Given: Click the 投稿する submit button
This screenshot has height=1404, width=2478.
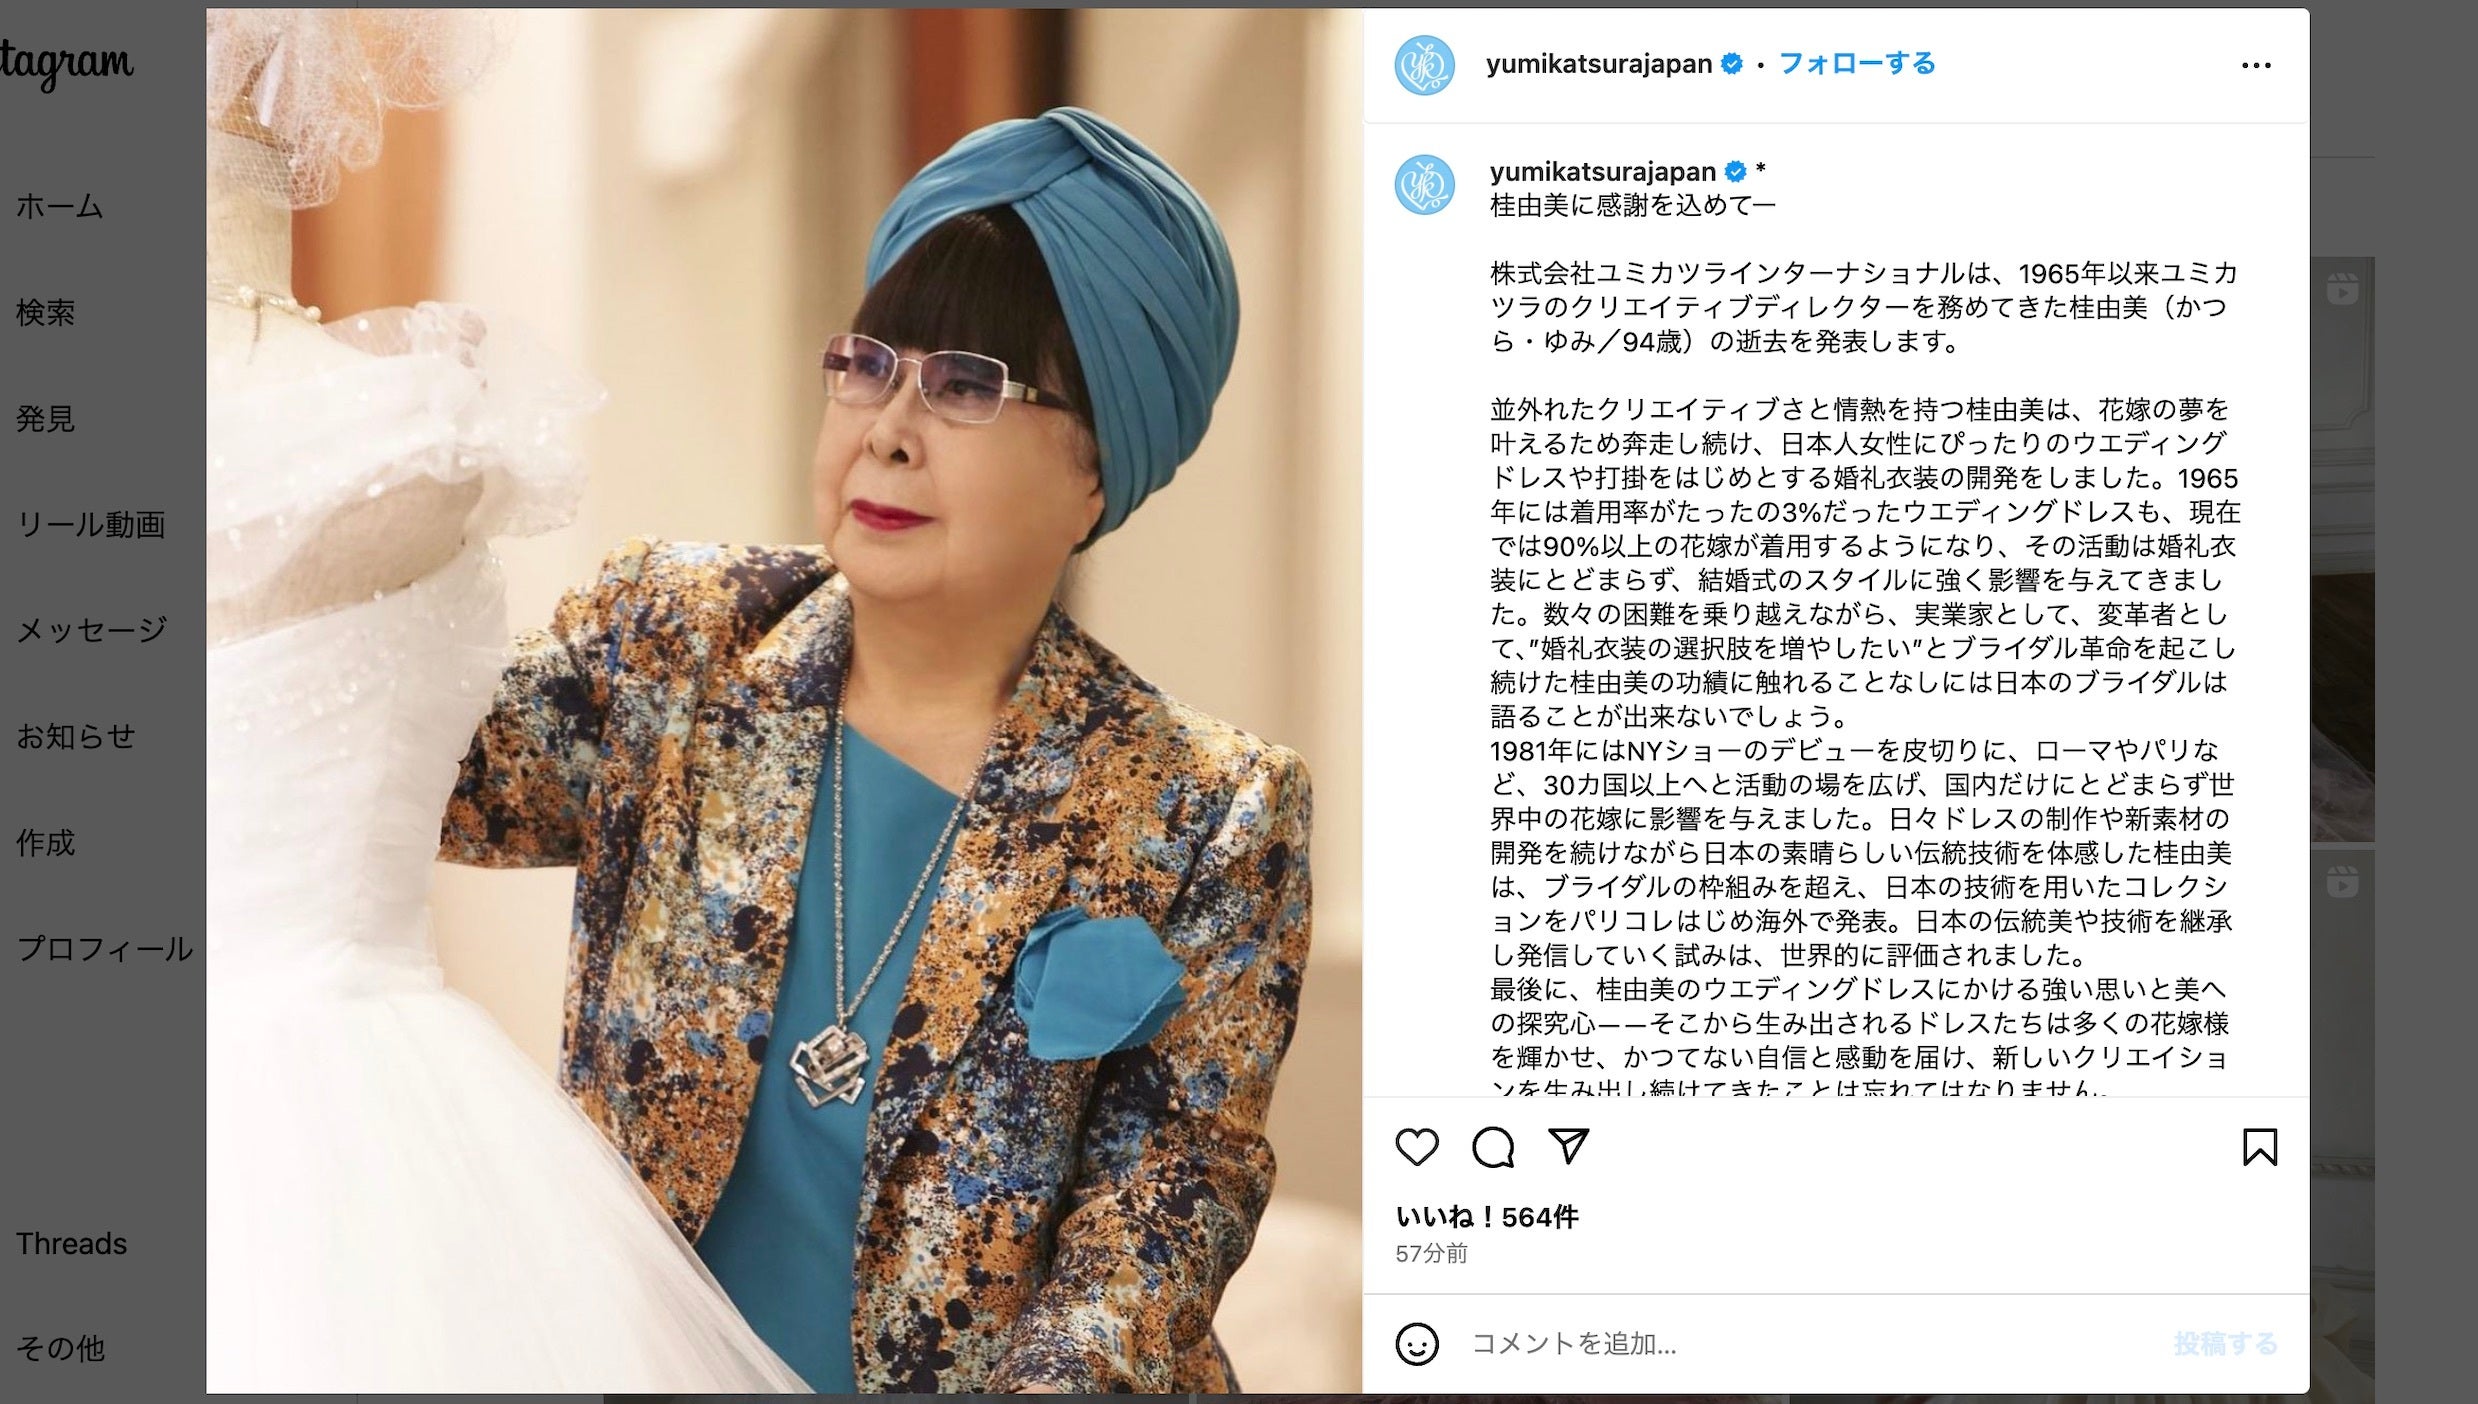Looking at the screenshot, I should pyautogui.click(x=2225, y=1344).
